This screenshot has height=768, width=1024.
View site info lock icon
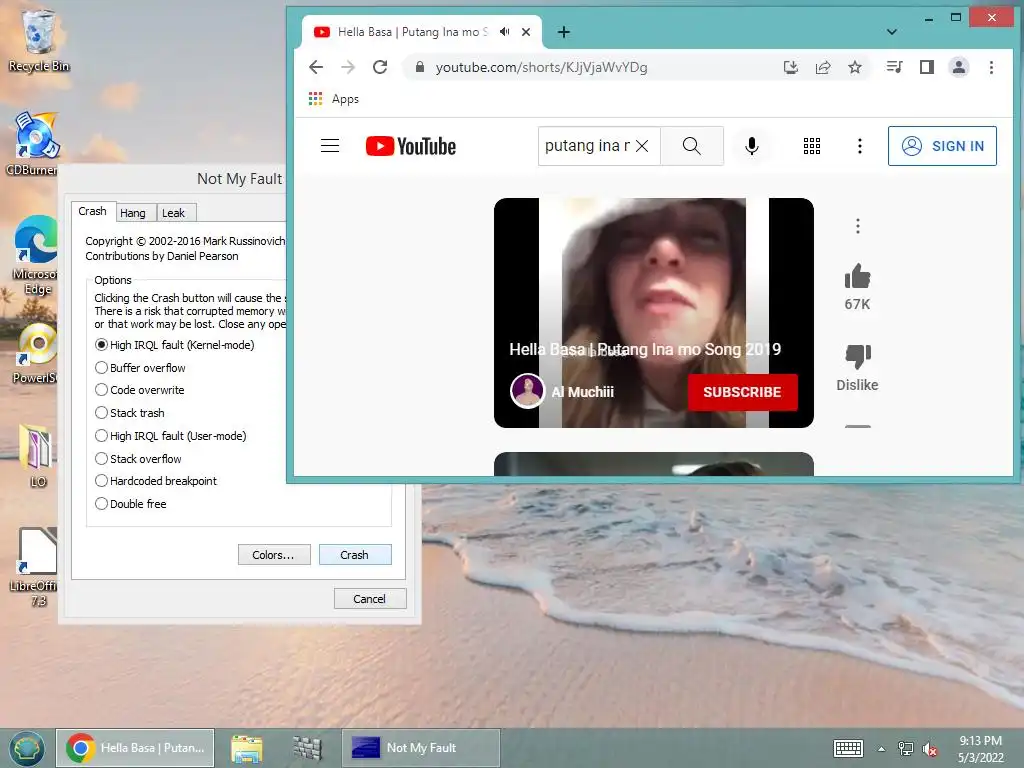pos(420,67)
